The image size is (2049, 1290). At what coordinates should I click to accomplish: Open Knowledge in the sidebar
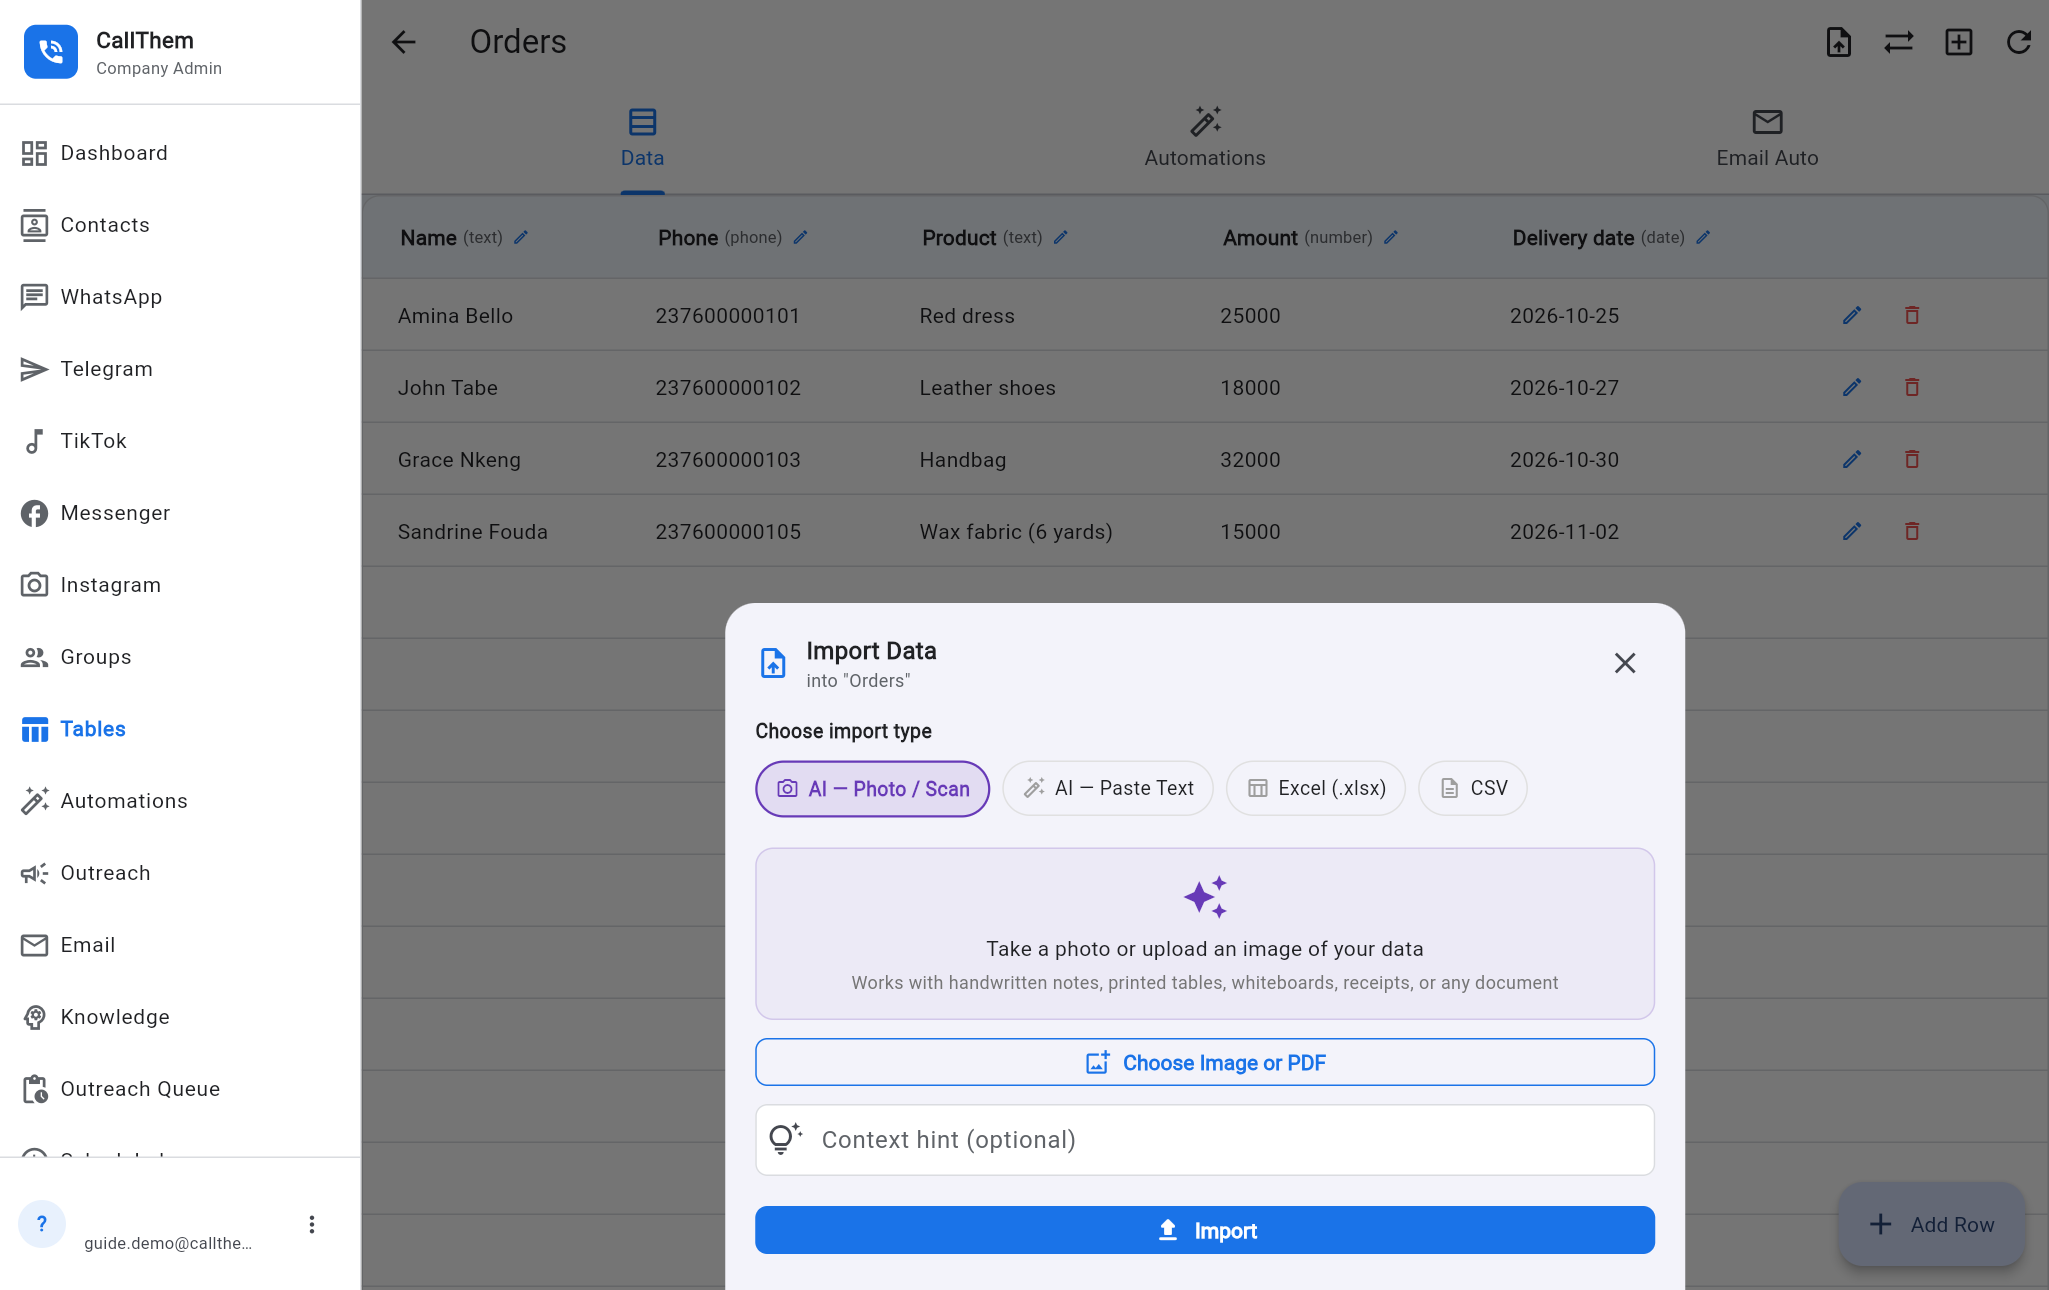pyautogui.click(x=180, y=1017)
